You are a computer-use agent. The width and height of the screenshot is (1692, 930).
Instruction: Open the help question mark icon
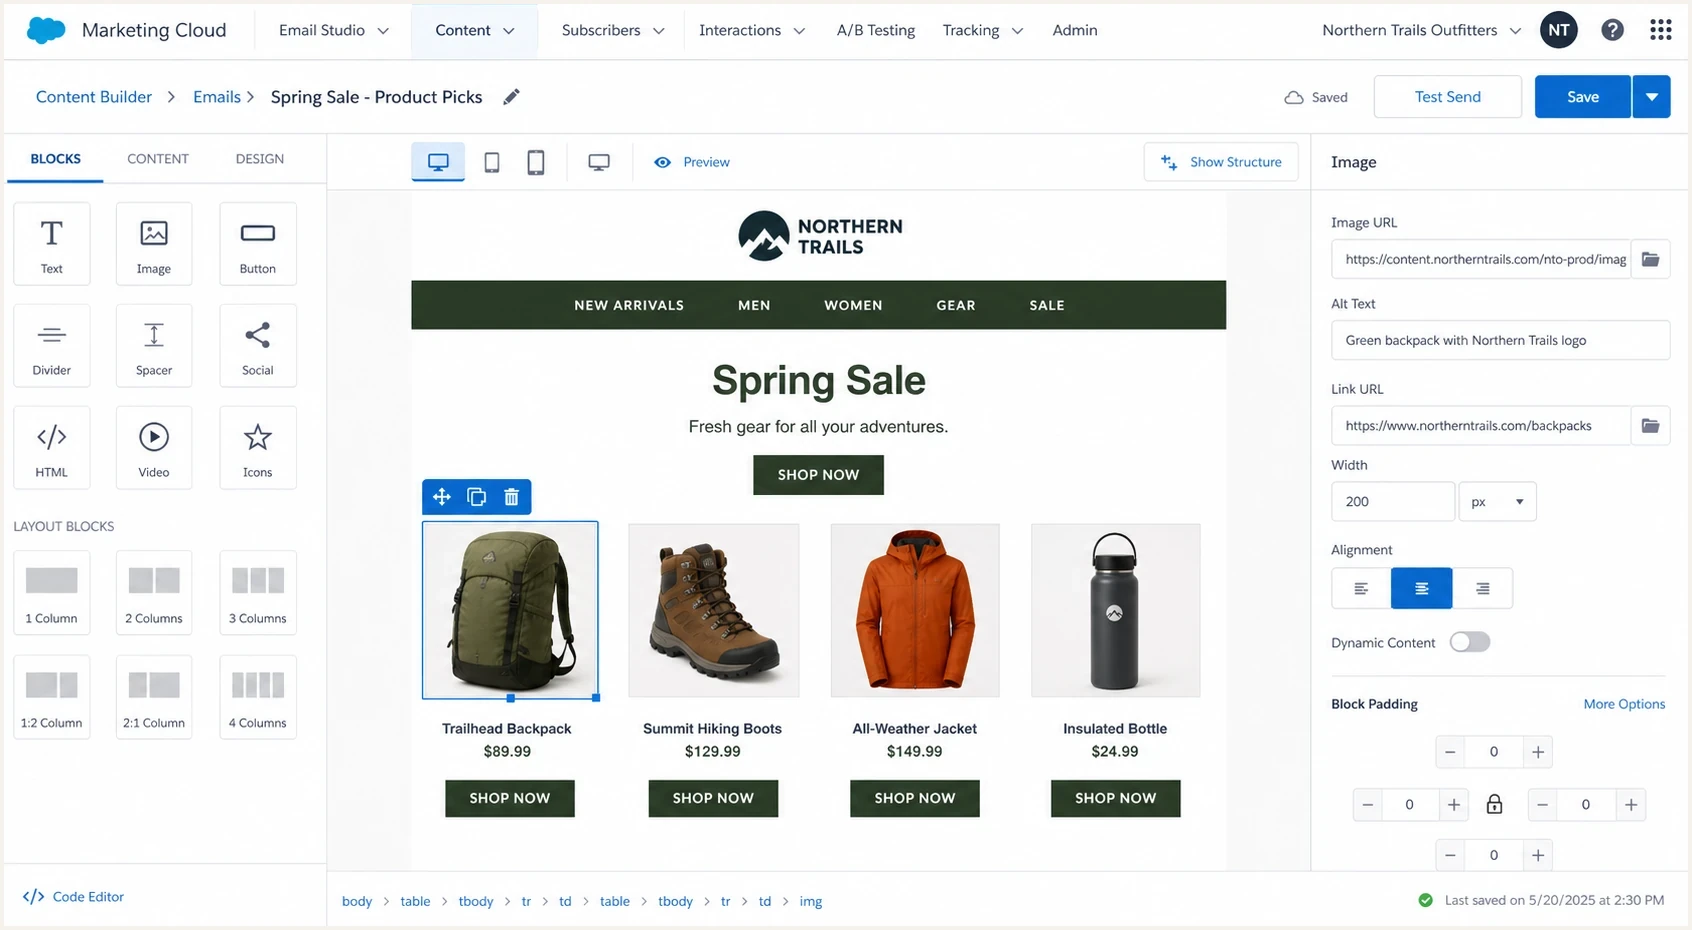click(x=1612, y=30)
